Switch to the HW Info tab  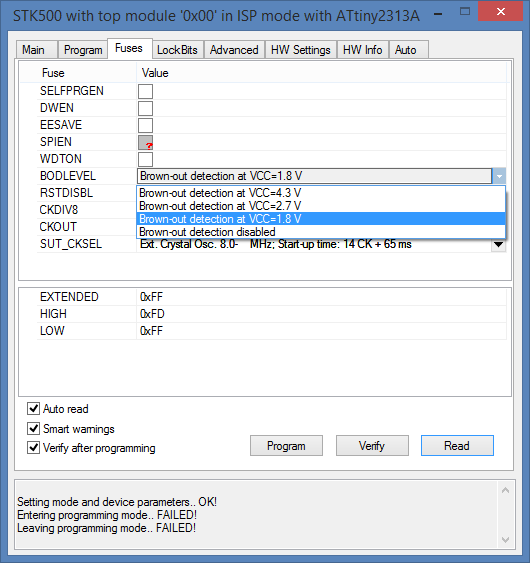362,50
